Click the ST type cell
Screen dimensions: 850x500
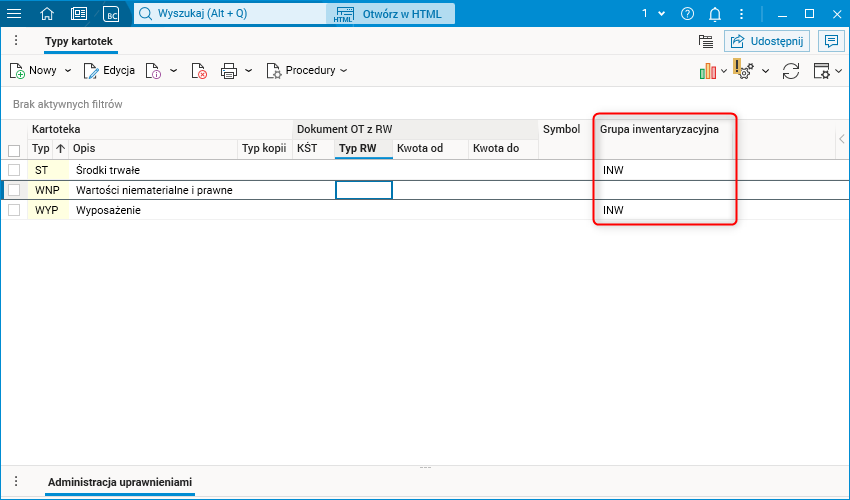[48, 170]
